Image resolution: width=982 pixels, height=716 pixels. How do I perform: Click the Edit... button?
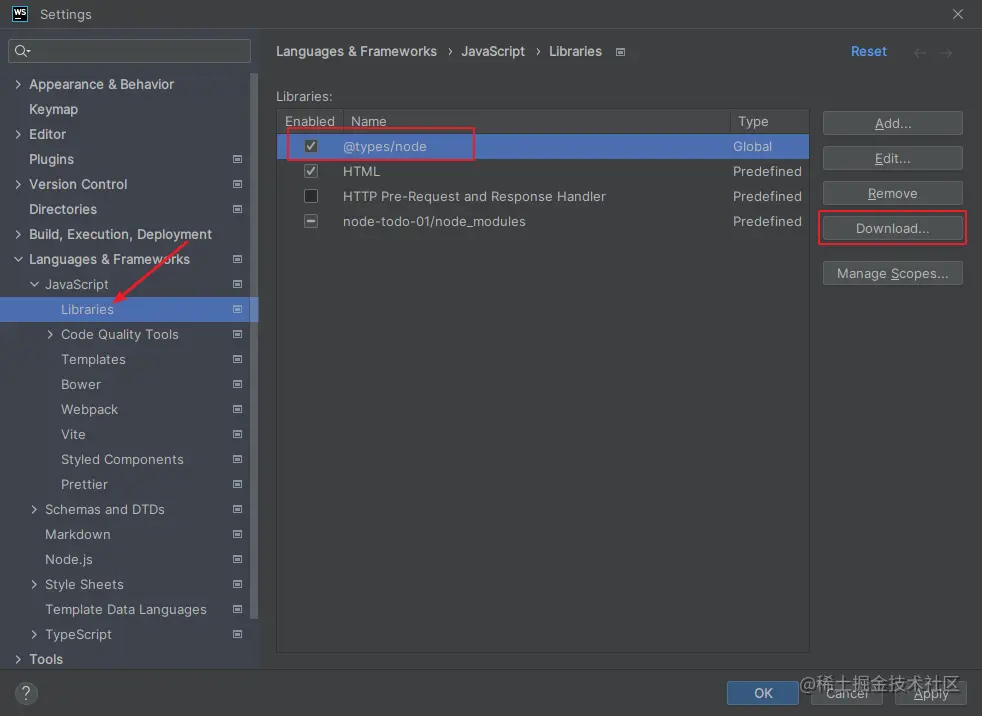(892, 158)
